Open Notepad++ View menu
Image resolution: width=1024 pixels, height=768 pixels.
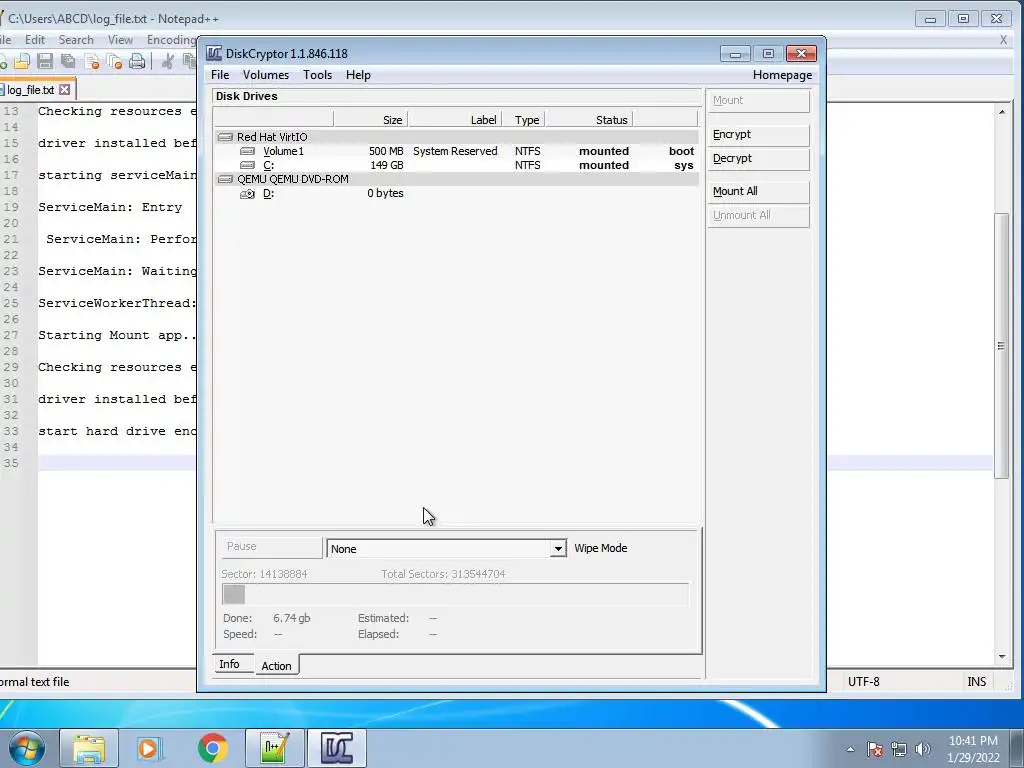pos(120,40)
